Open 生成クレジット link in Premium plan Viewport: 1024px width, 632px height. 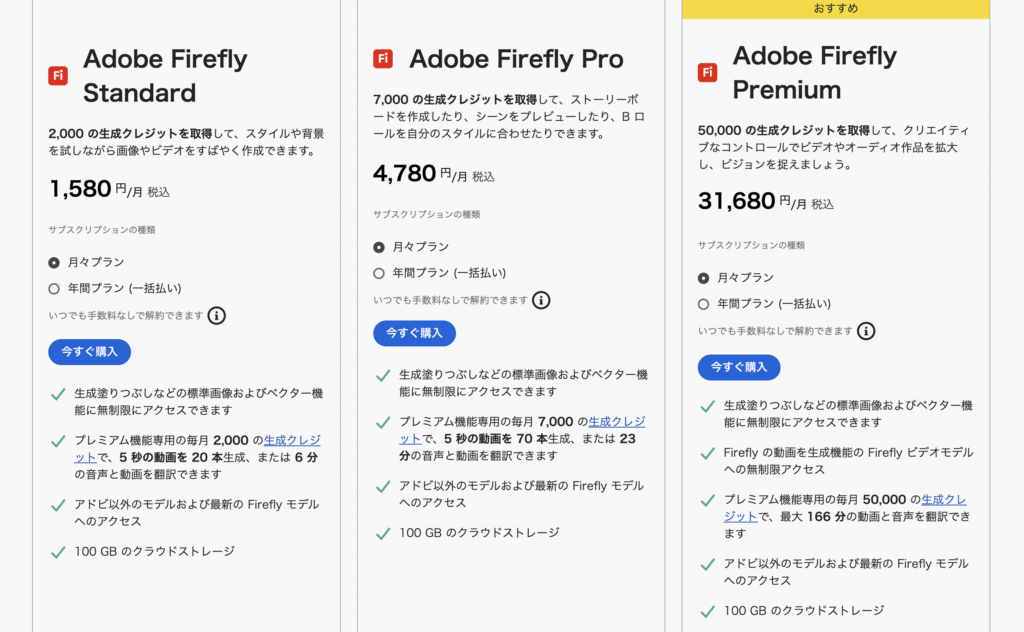pyautogui.click(x=944, y=500)
